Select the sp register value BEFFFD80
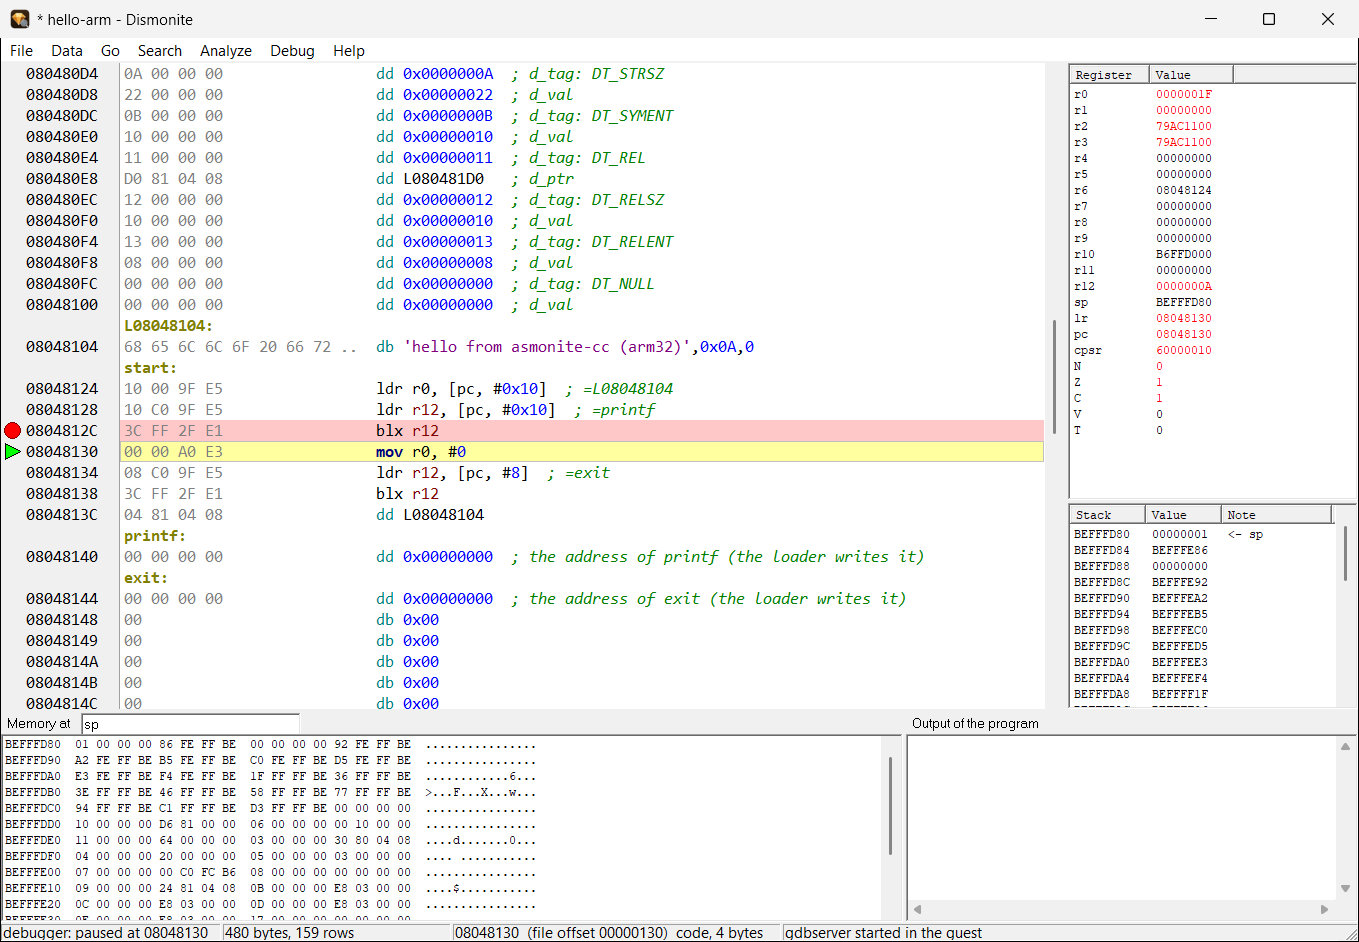The height and width of the screenshot is (942, 1359). click(x=1184, y=302)
